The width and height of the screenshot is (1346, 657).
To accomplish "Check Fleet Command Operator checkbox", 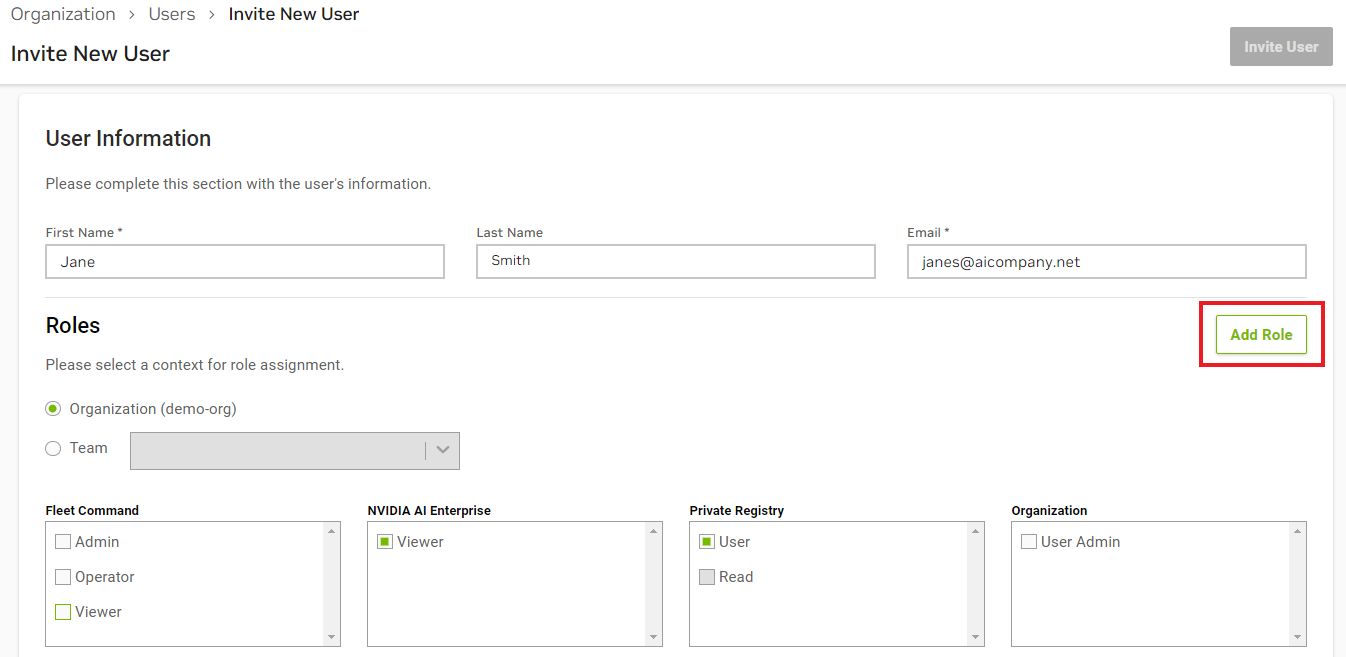I will 63,577.
